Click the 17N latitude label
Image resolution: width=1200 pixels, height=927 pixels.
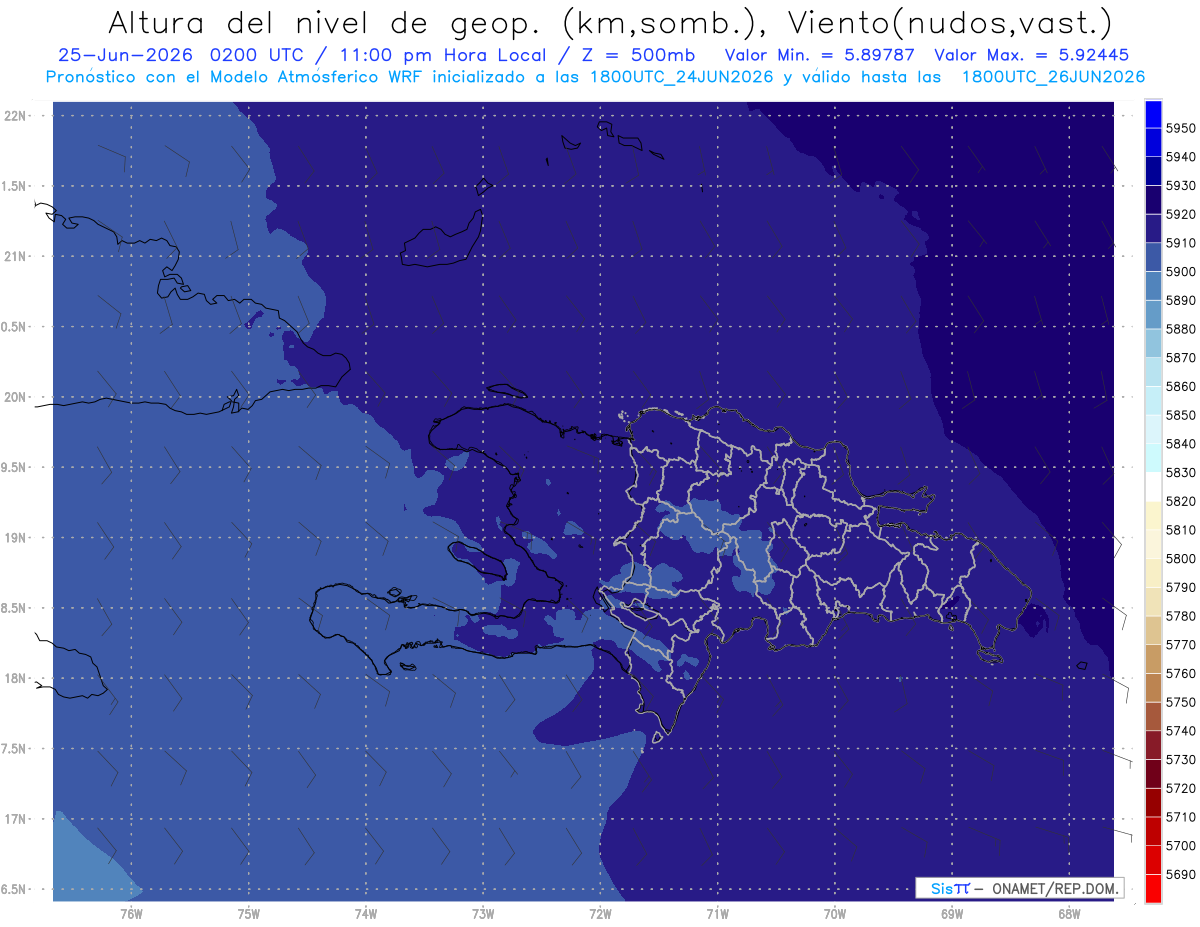(15, 819)
